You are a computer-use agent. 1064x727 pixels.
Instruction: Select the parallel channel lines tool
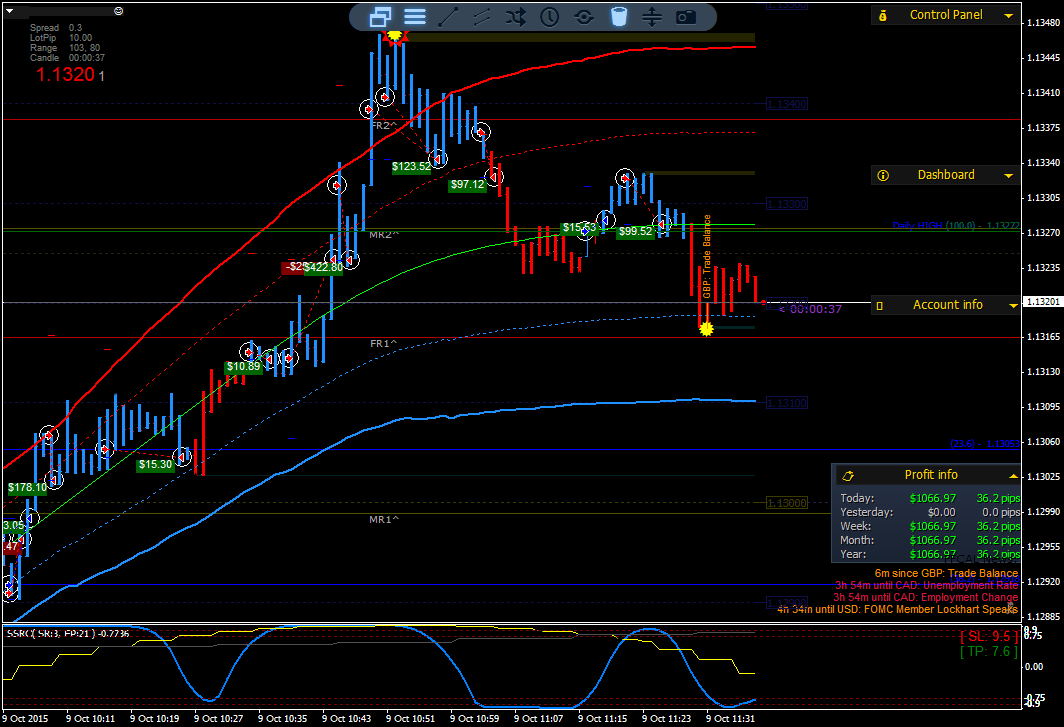coord(482,17)
